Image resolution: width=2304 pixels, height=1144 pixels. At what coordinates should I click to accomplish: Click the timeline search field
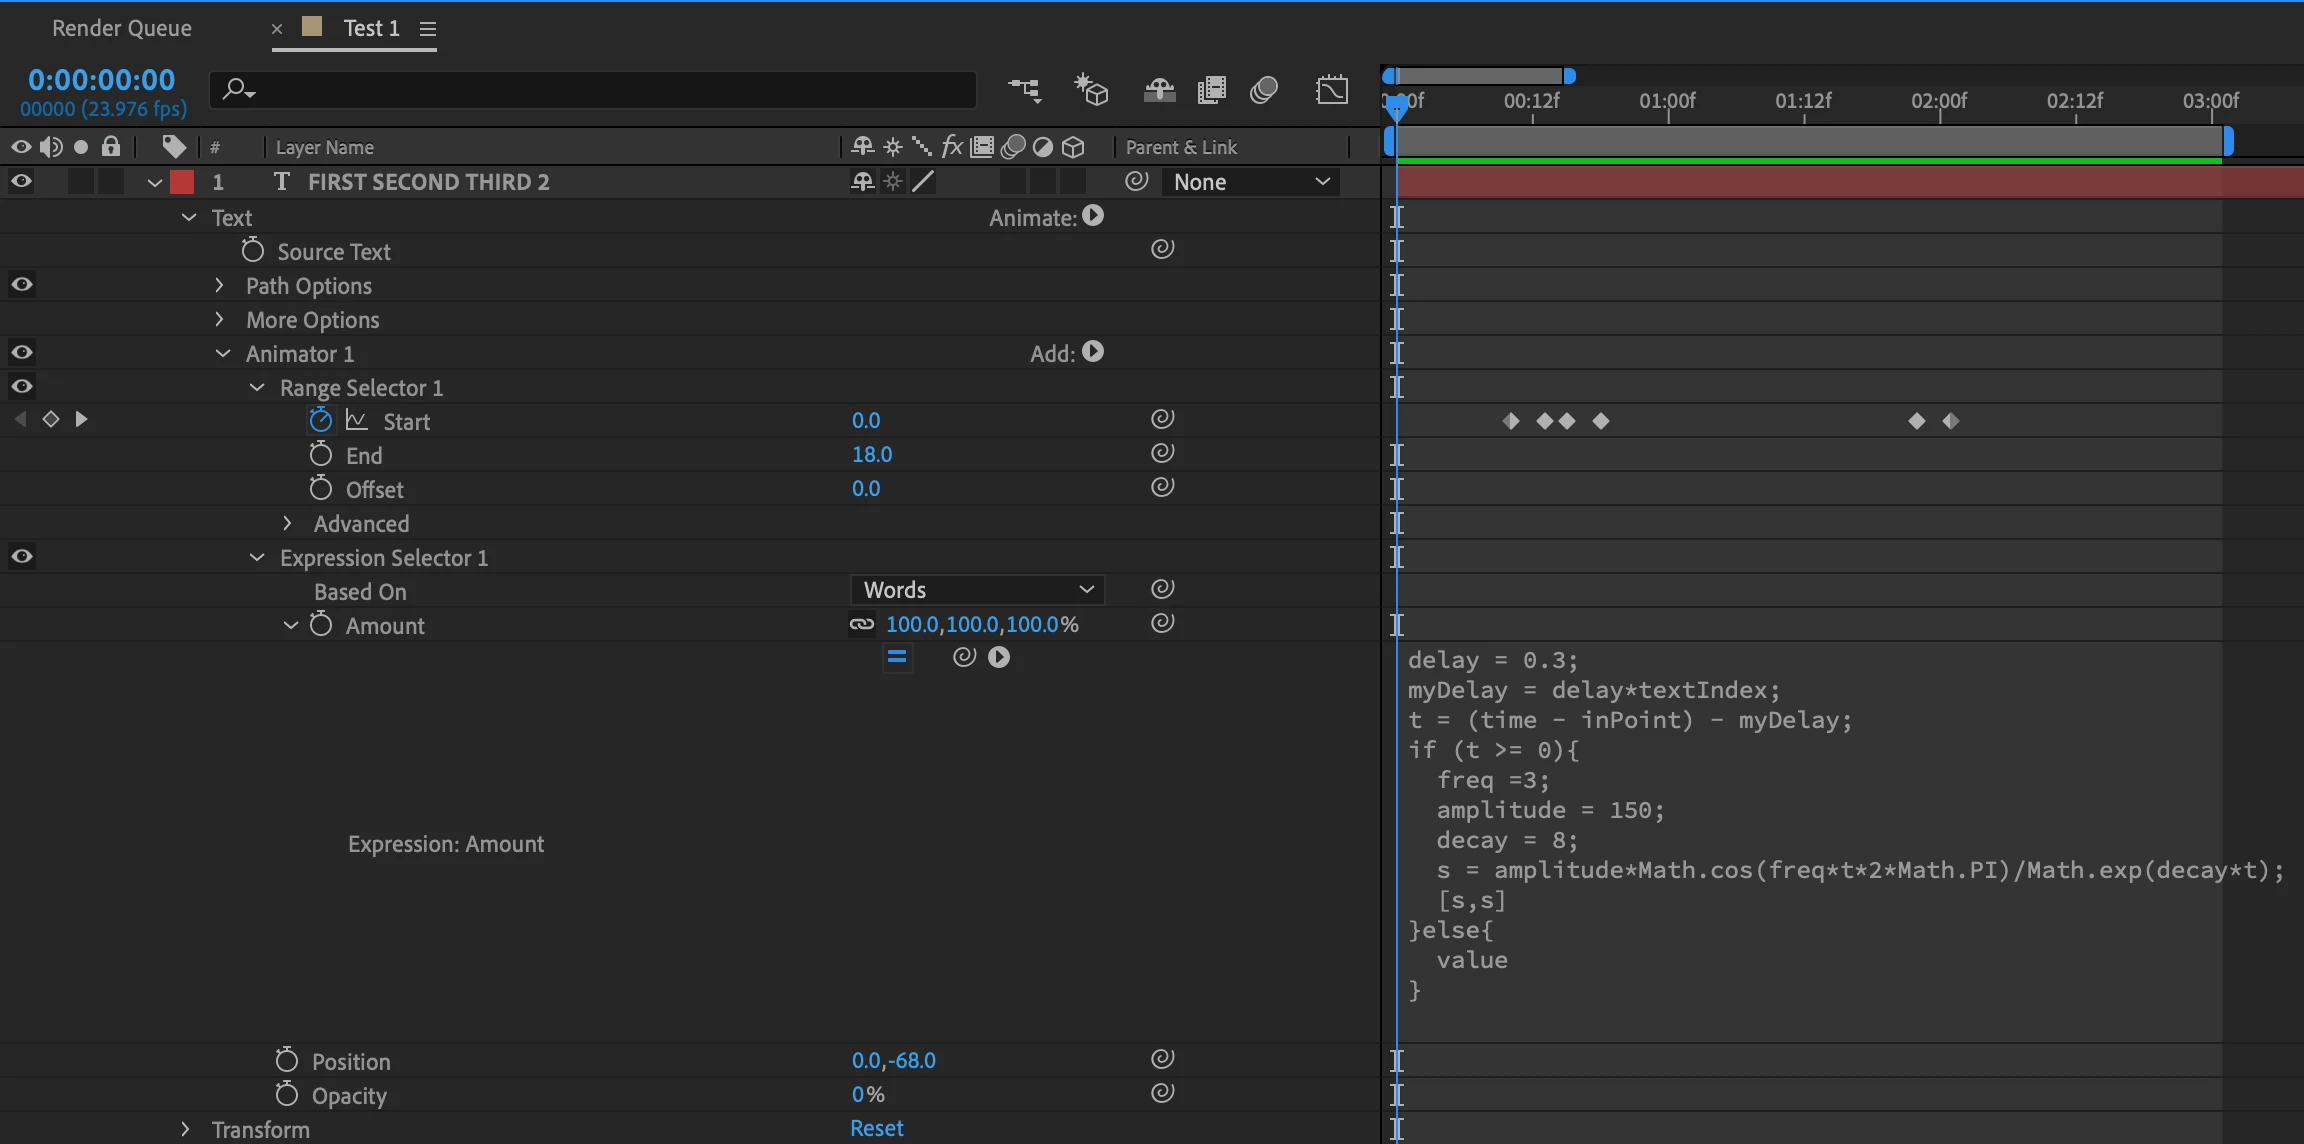[x=600, y=90]
